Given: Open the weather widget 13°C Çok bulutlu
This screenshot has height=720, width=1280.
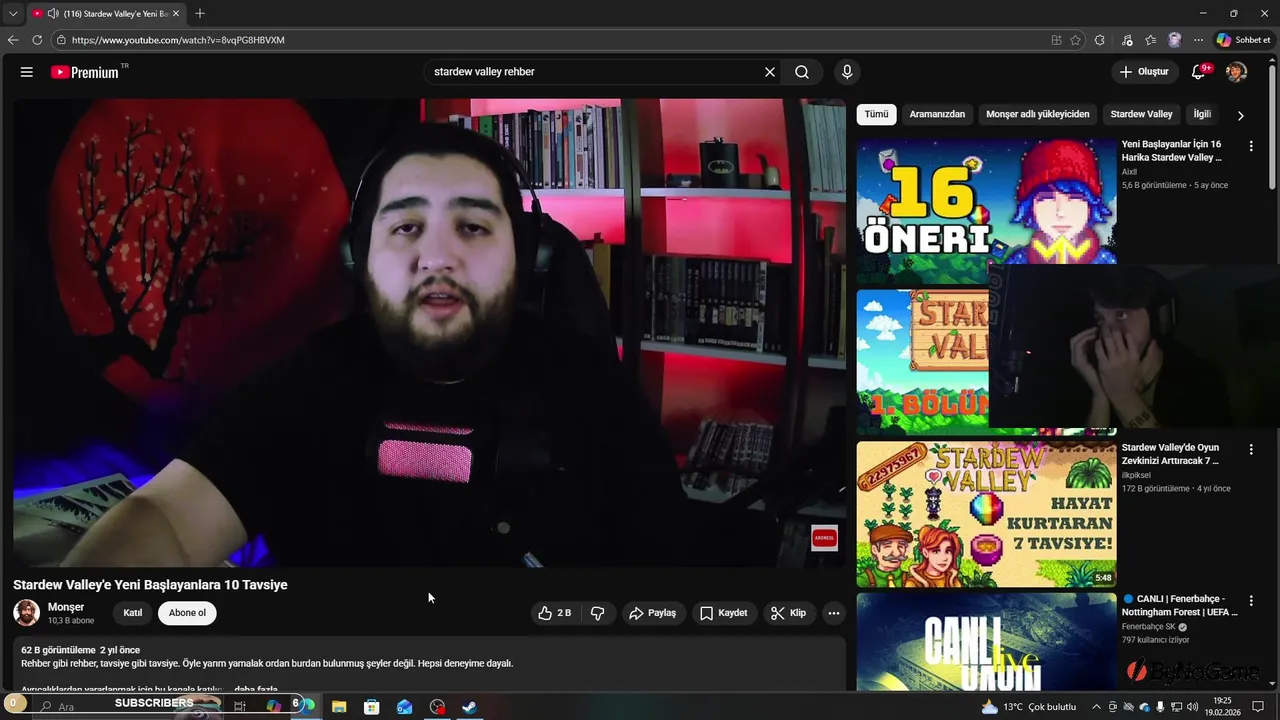Looking at the screenshot, I should point(1029,707).
